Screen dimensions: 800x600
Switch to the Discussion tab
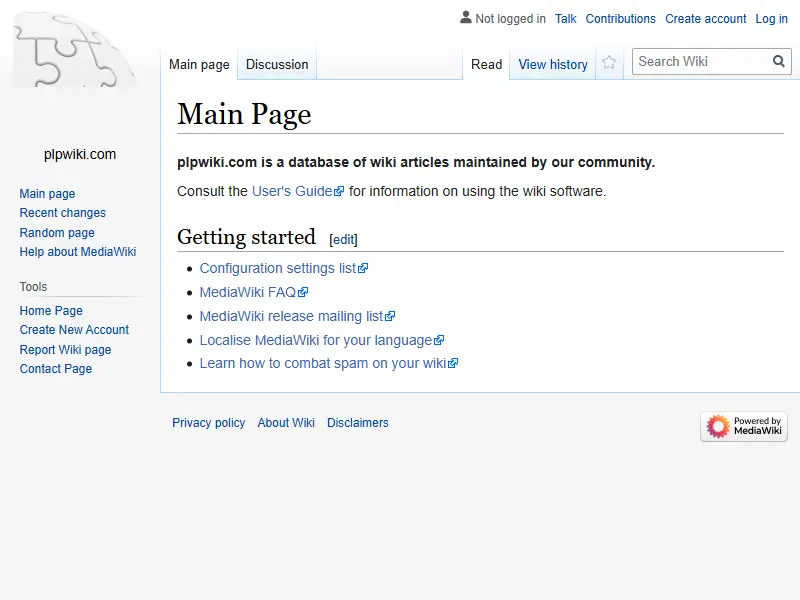coord(277,65)
